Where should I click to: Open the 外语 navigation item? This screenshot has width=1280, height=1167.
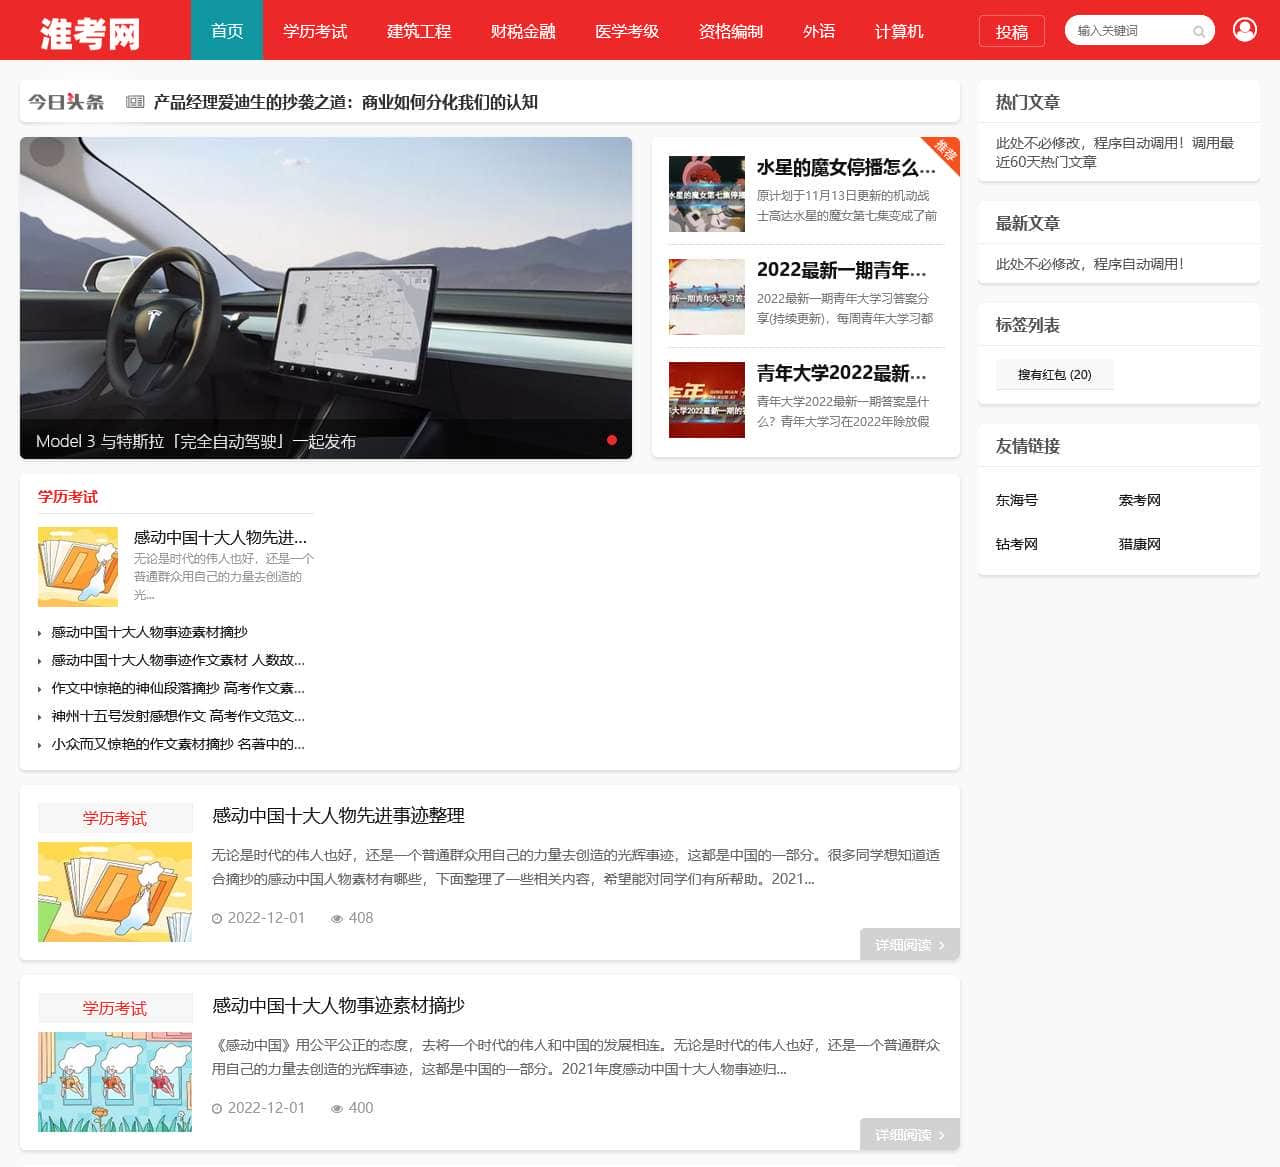pyautogui.click(x=819, y=31)
